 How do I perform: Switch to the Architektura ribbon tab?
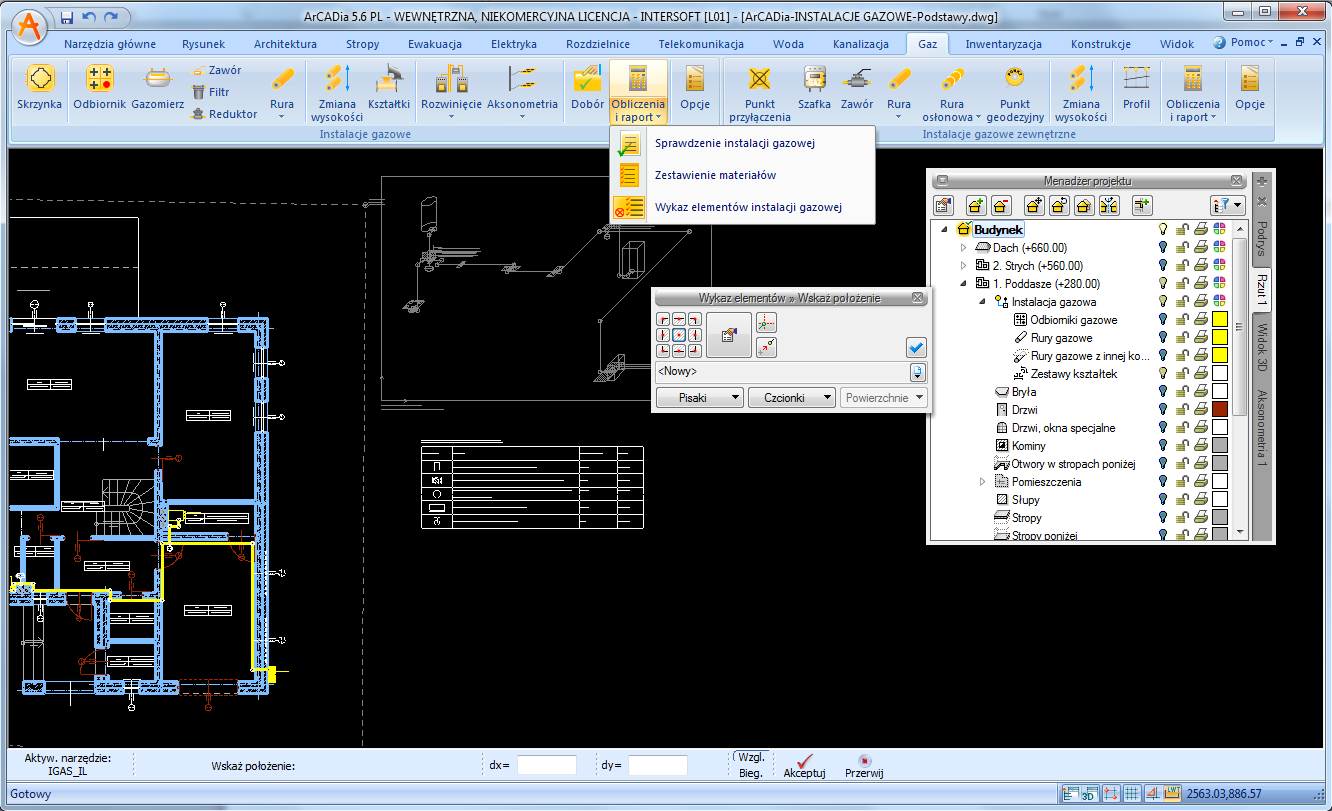pyautogui.click(x=285, y=44)
